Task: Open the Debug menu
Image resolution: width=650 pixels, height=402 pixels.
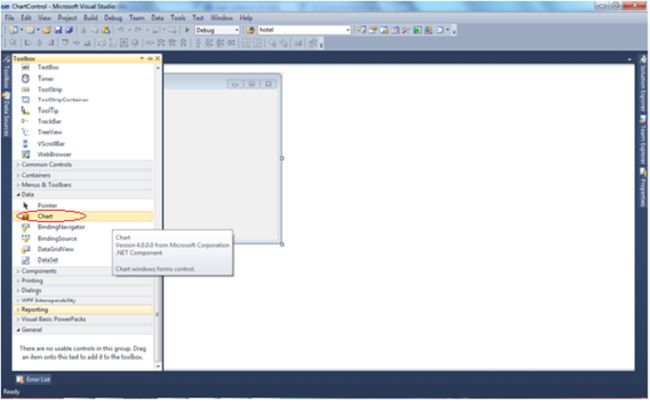Action: click(113, 18)
